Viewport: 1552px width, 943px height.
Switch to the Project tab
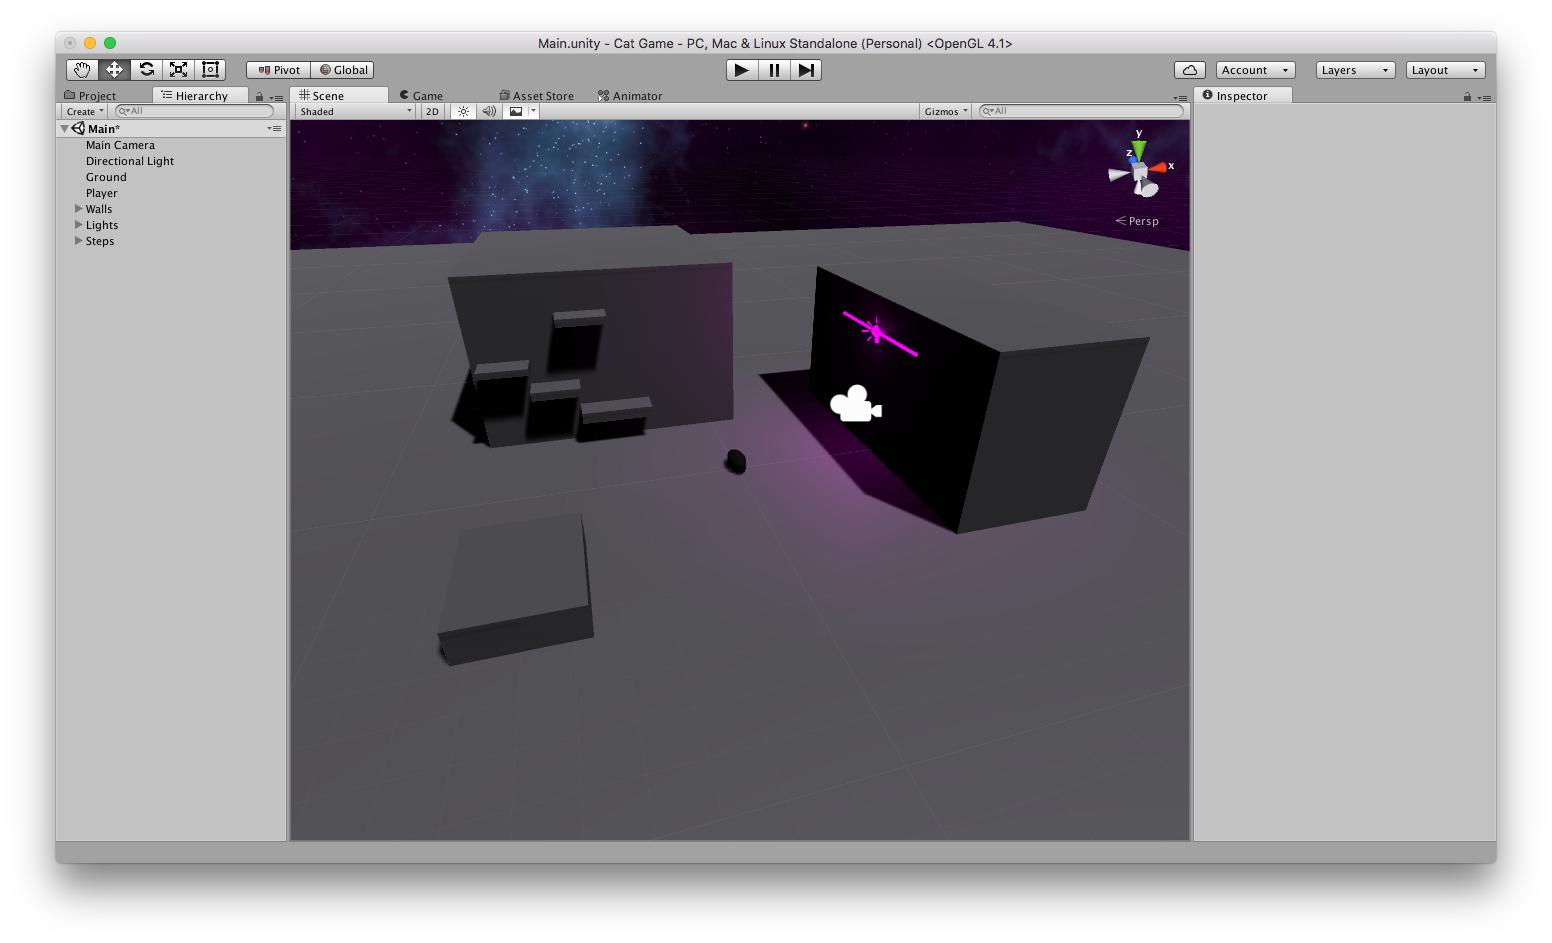(x=91, y=96)
